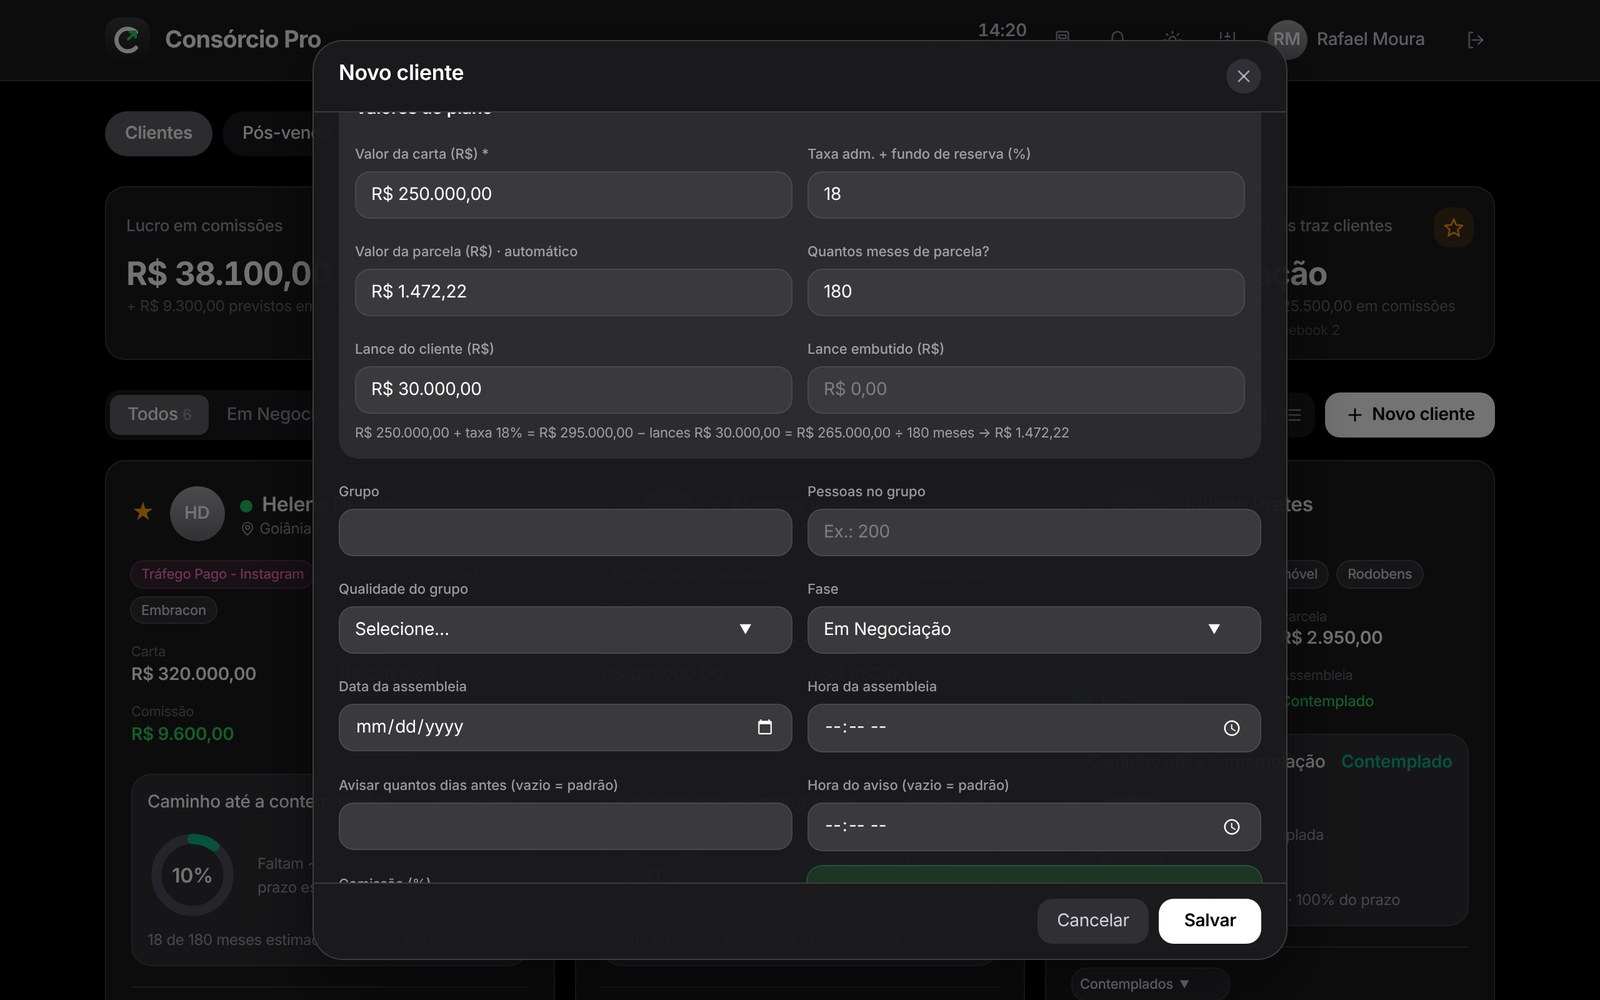This screenshot has height=1000, width=1600.
Task: Click the Embracon tag
Action: [x=173, y=610]
